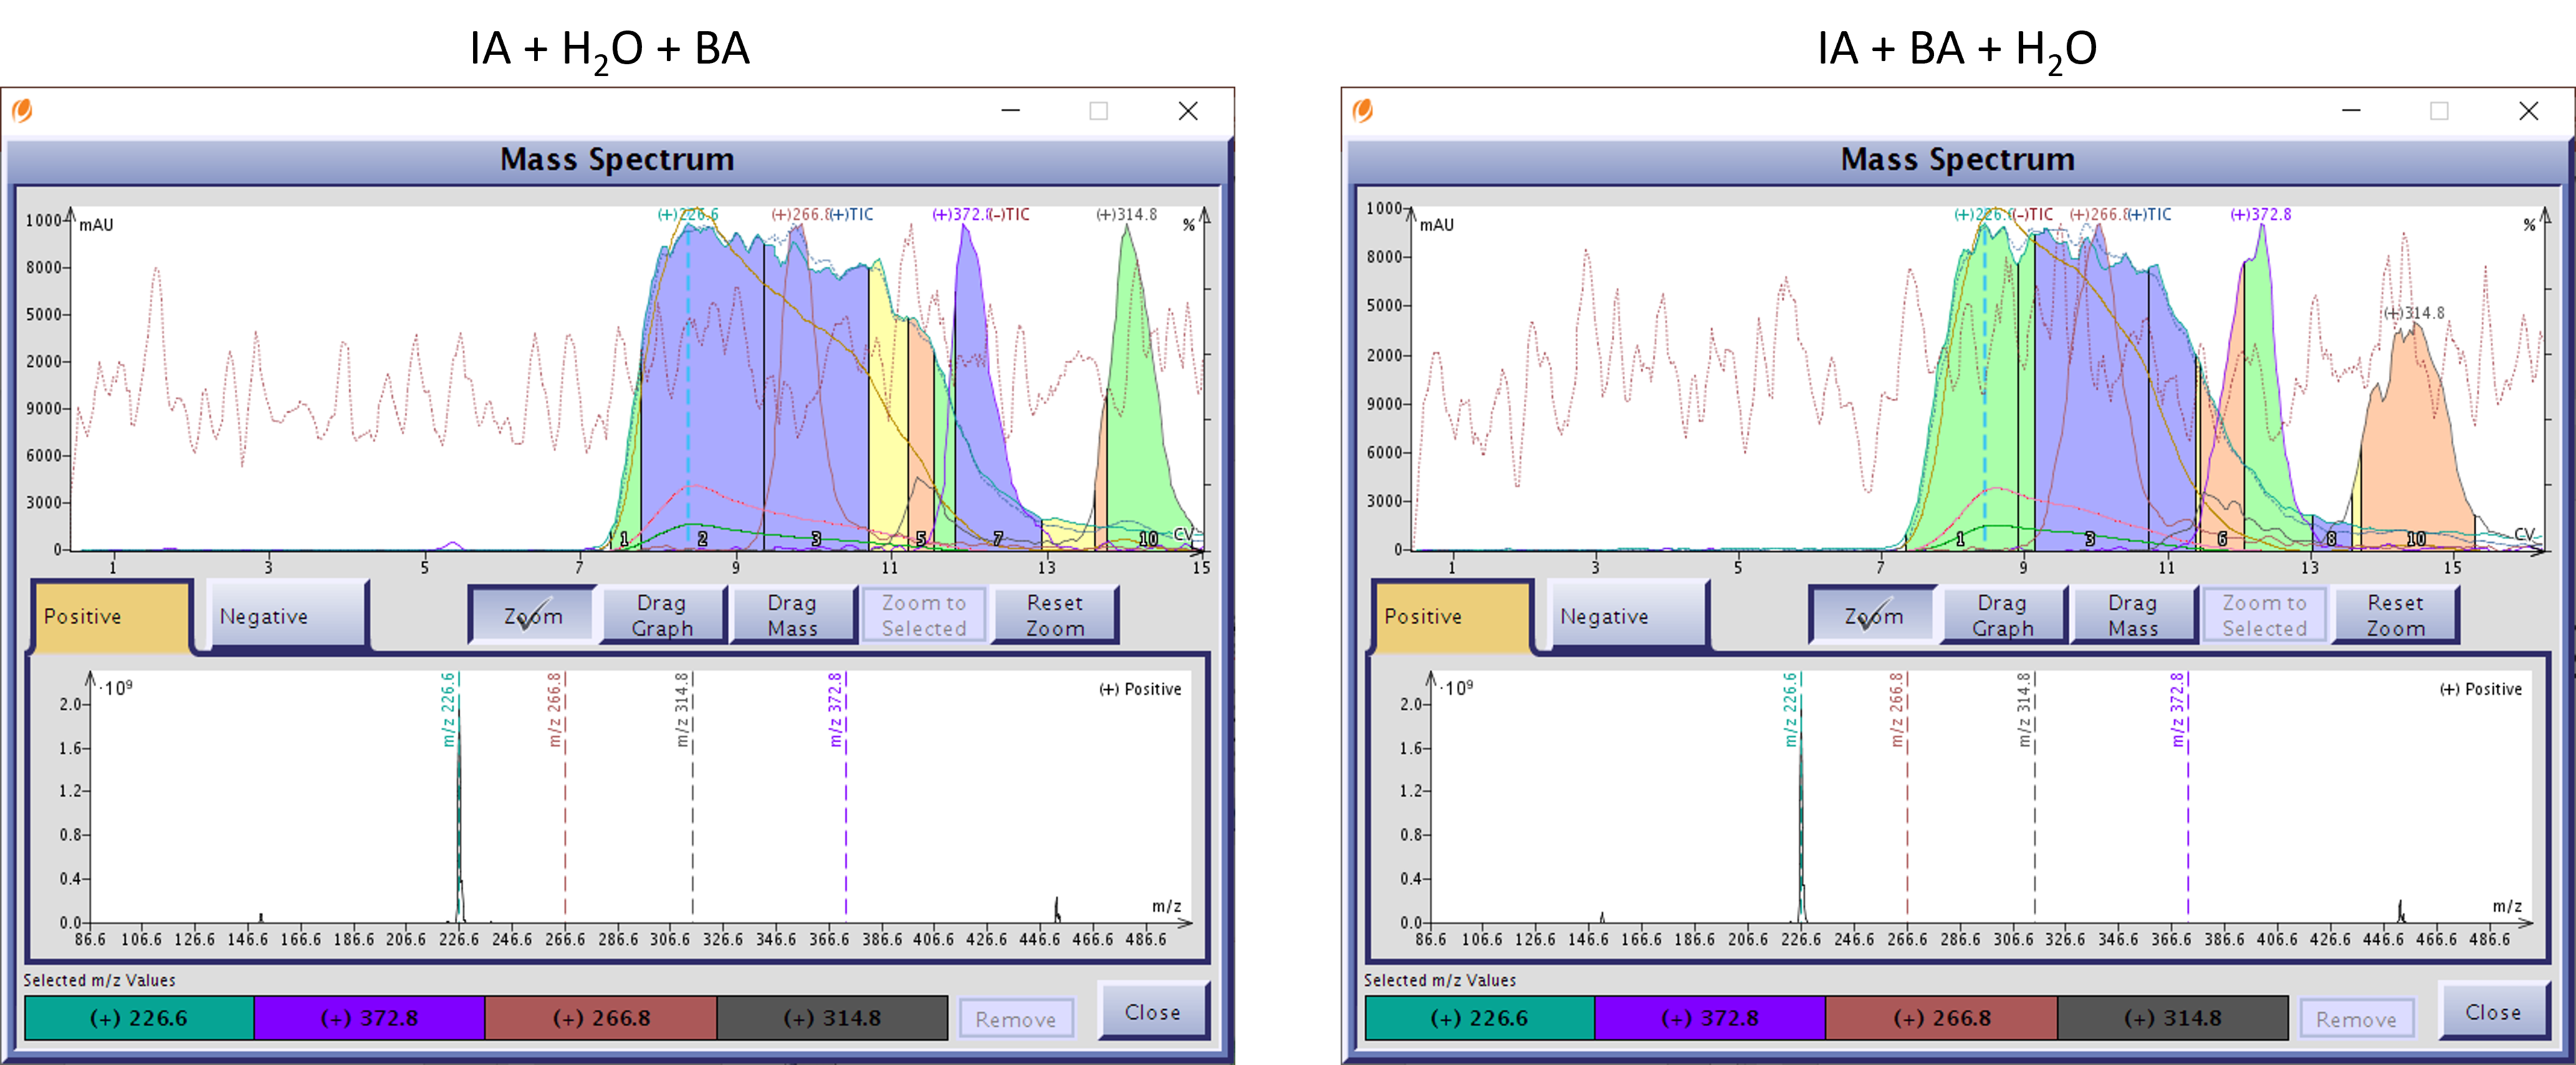Close the right window with X icon
The width and height of the screenshot is (2576, 1065).
click(x=2528, y=111)
